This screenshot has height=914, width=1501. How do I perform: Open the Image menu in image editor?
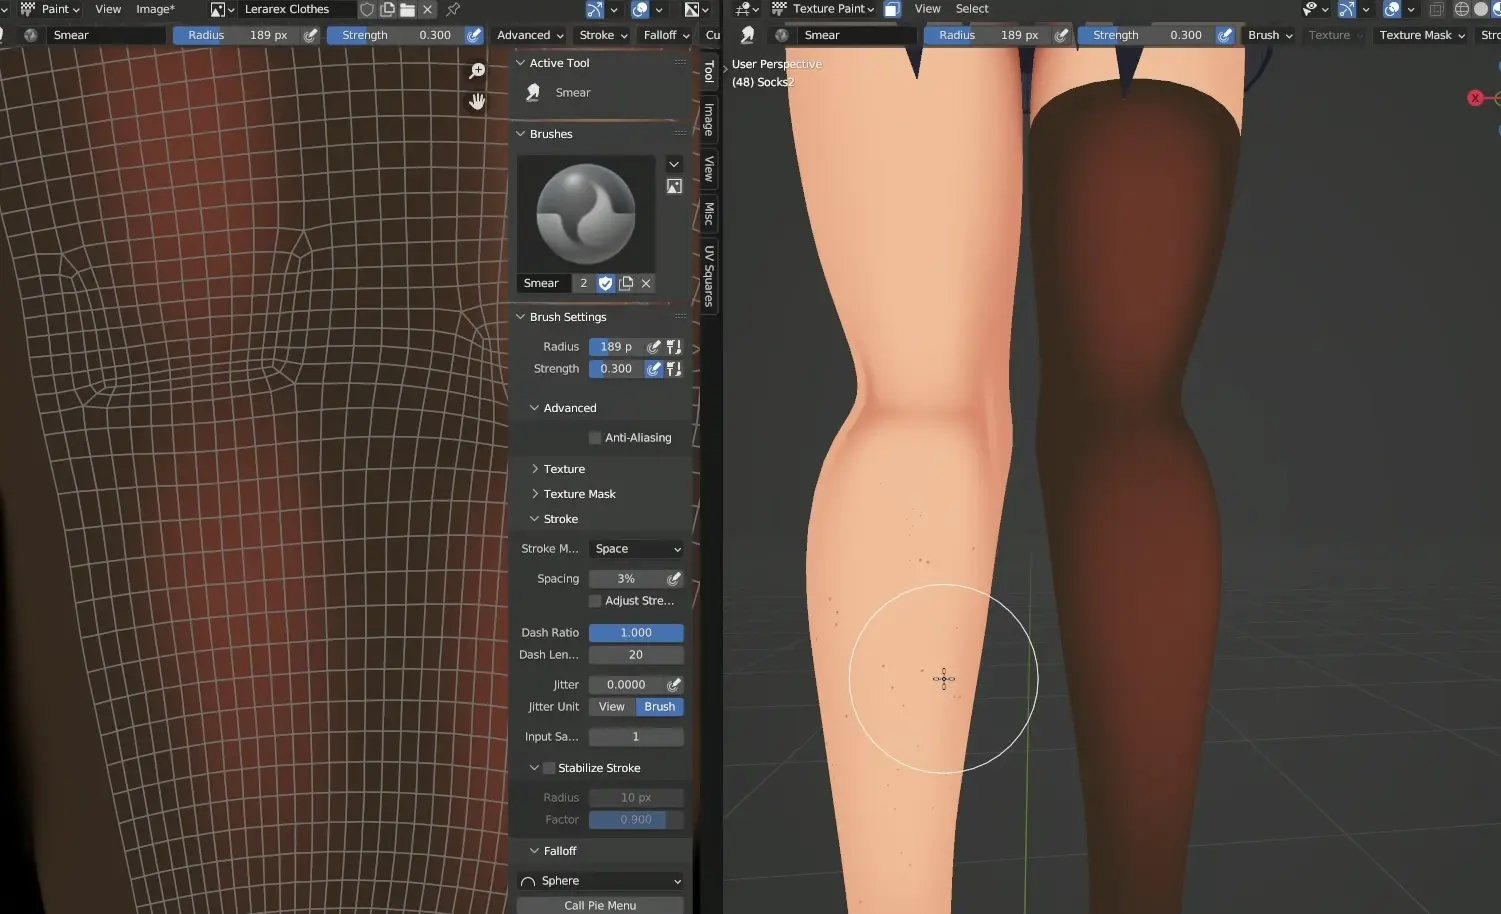155,9
